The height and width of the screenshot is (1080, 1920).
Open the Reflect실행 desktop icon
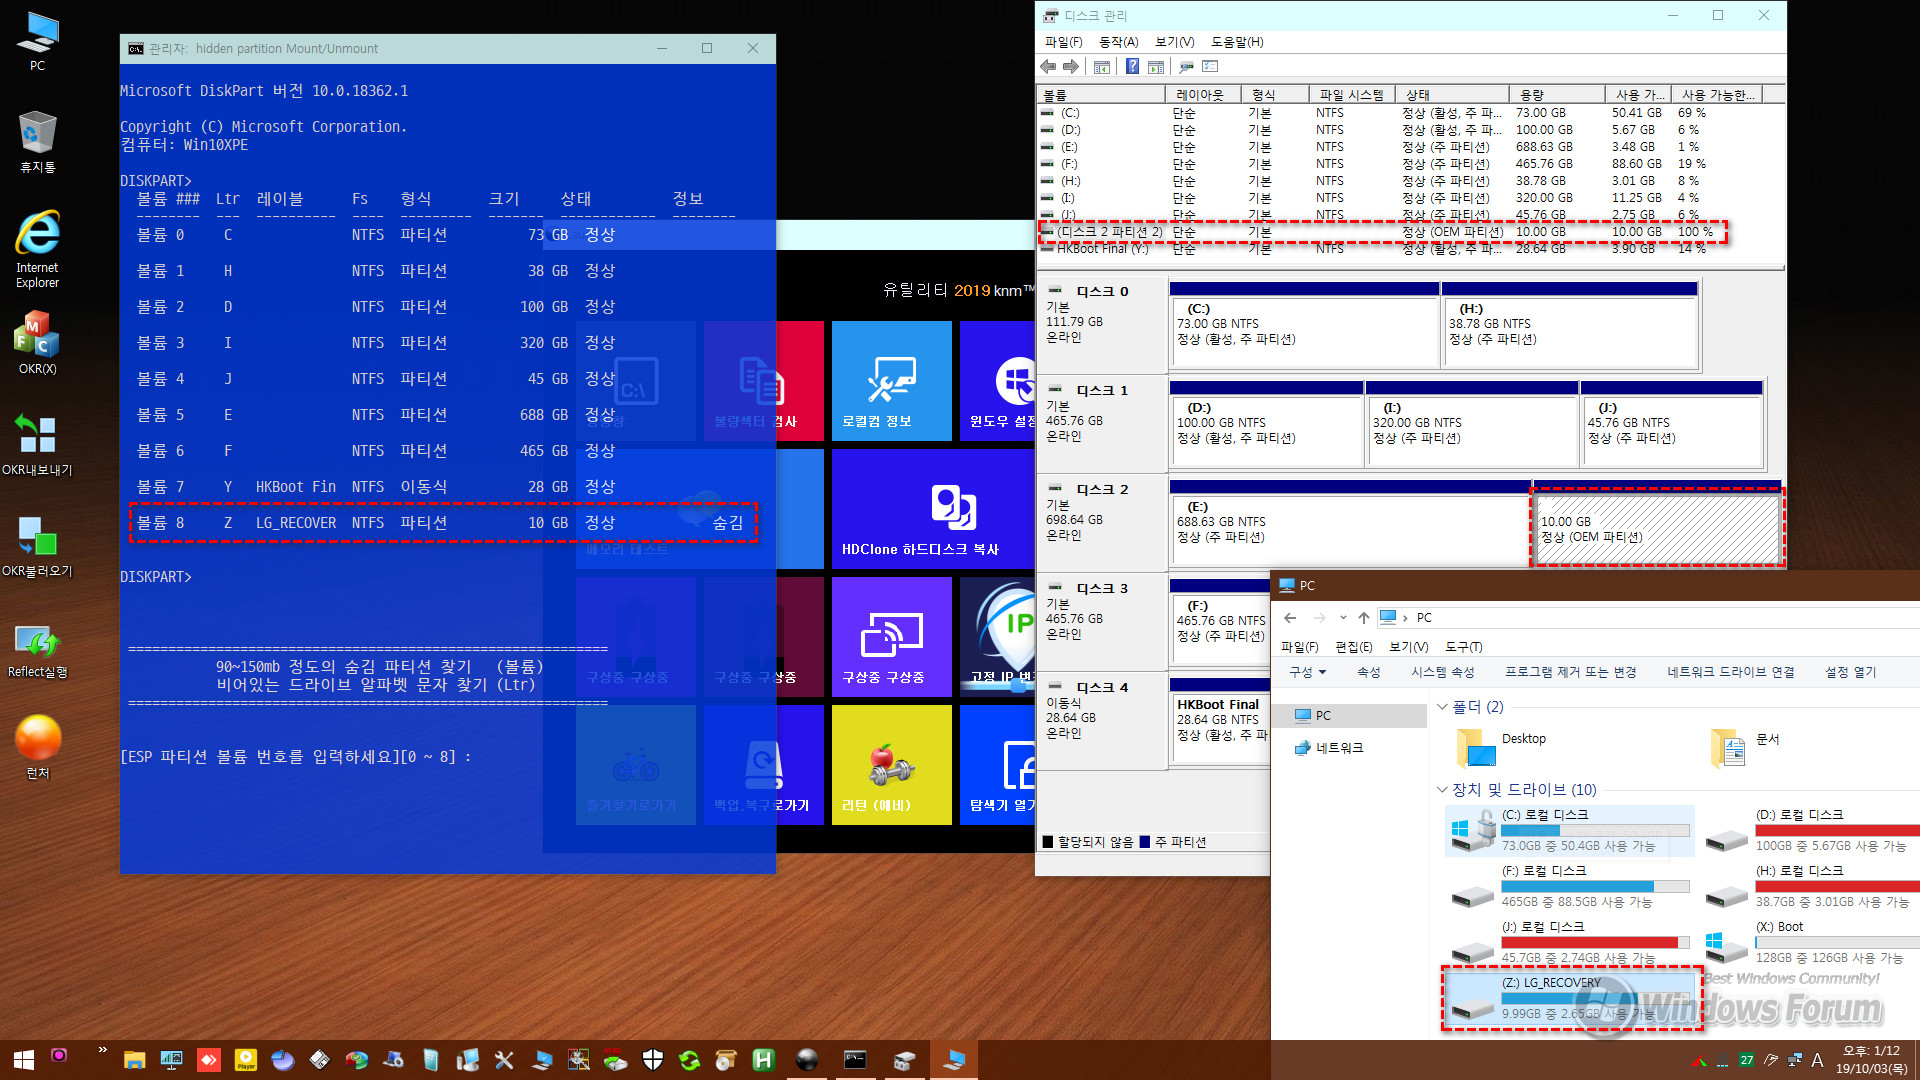(37, 650)
